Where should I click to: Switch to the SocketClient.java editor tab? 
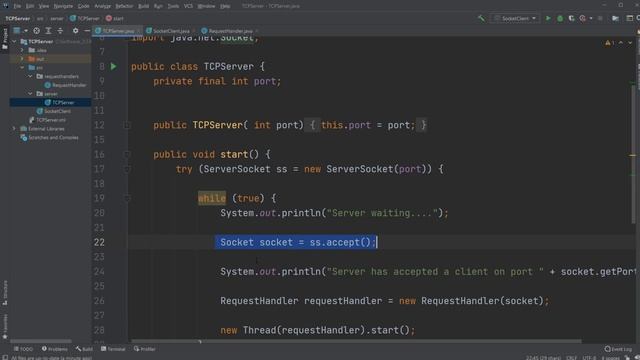[171, 31]
